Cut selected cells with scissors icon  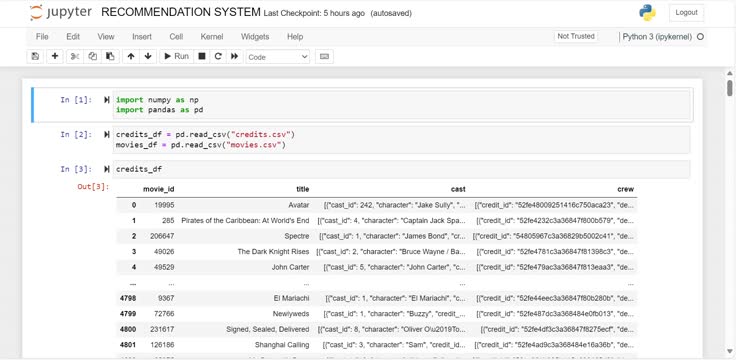pyautogui.click(x=75, y=56)
